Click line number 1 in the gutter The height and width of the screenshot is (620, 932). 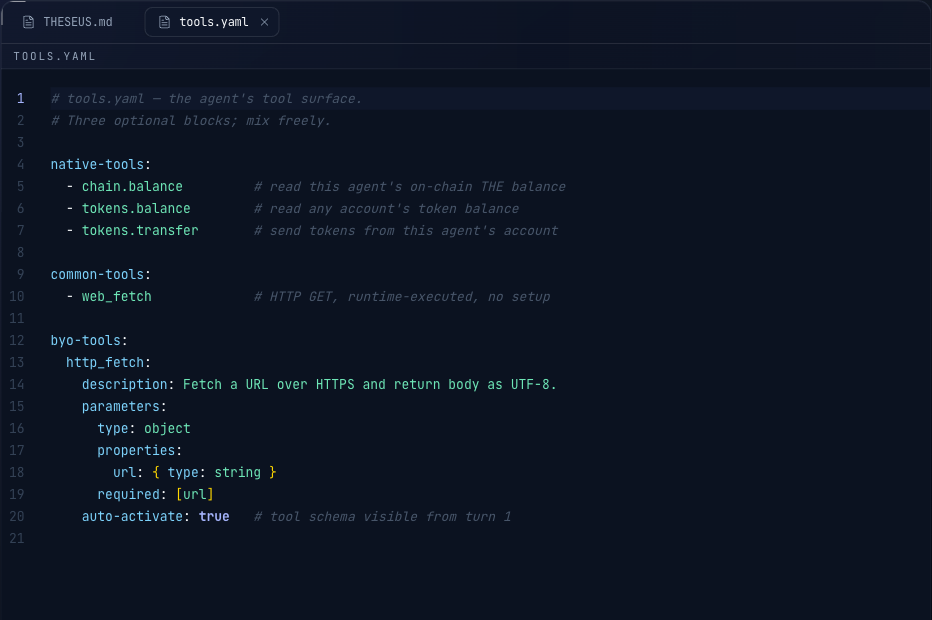click(20, 98)
